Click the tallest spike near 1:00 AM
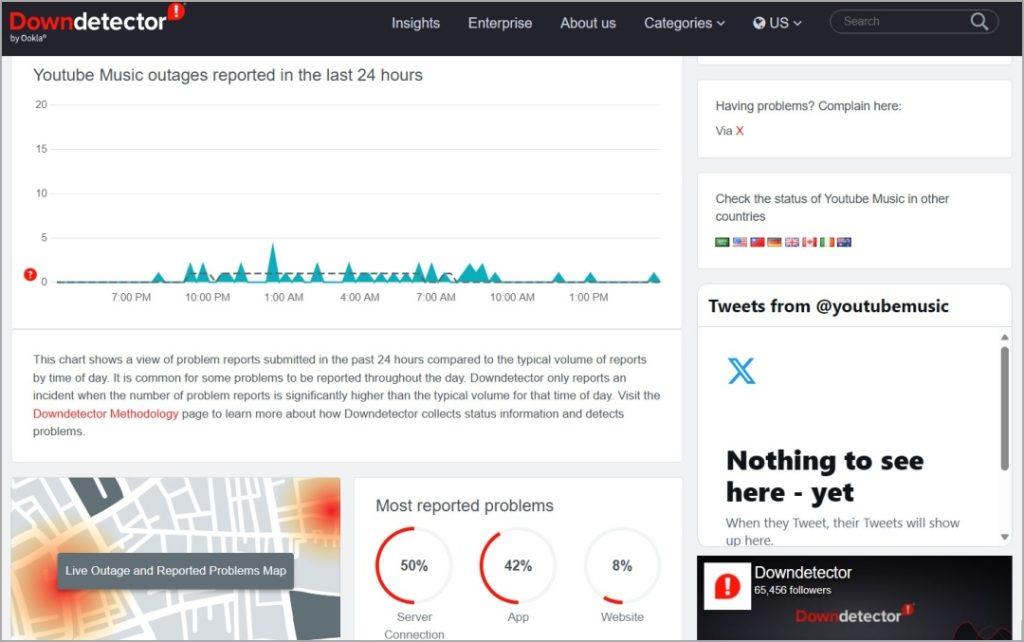This screenshot has height=642, width=1024. point(272,262)
